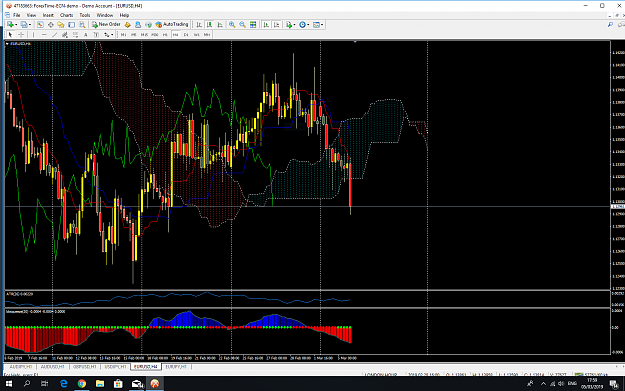Switch to the GBPUSD,H1 chart tab

(x=85, y=367)
